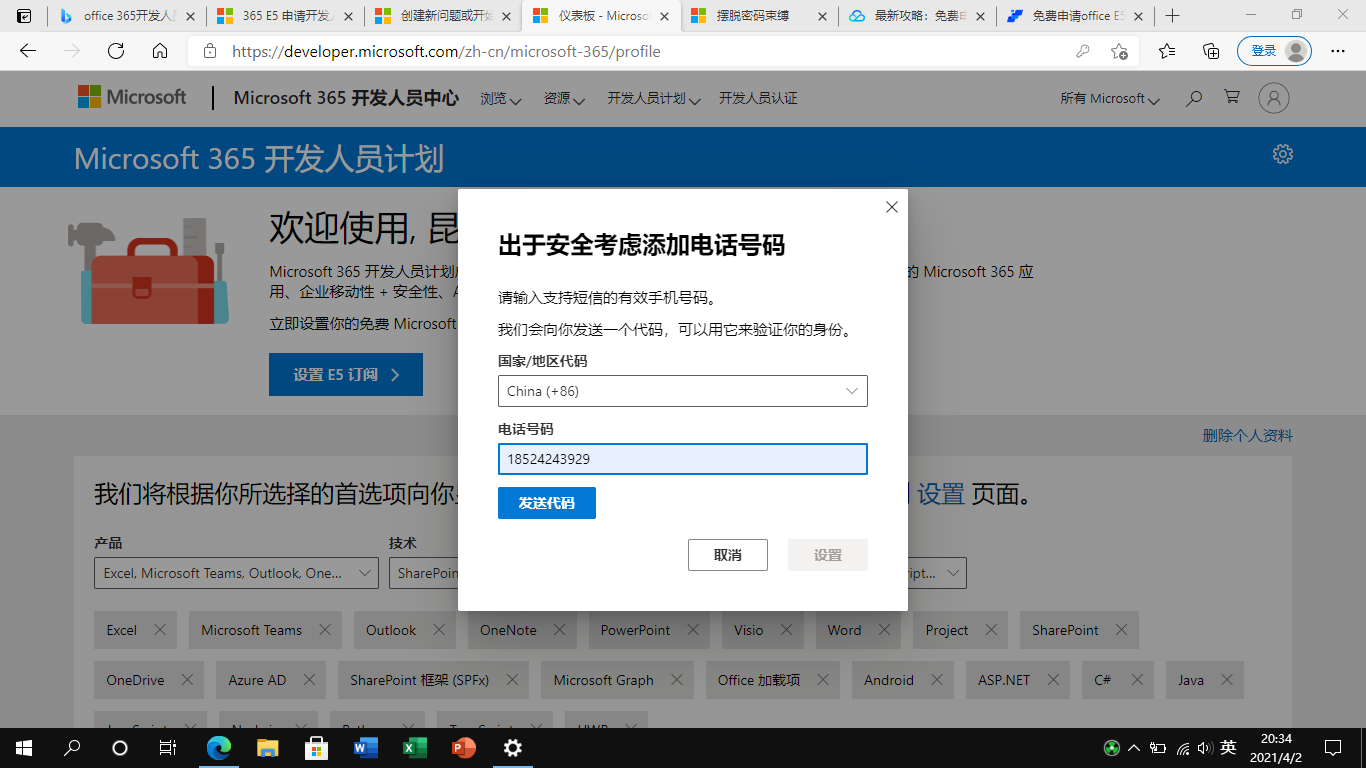1366x768 pixels.
Task: Remove the Azure AD tag
Action: point(308,680)
